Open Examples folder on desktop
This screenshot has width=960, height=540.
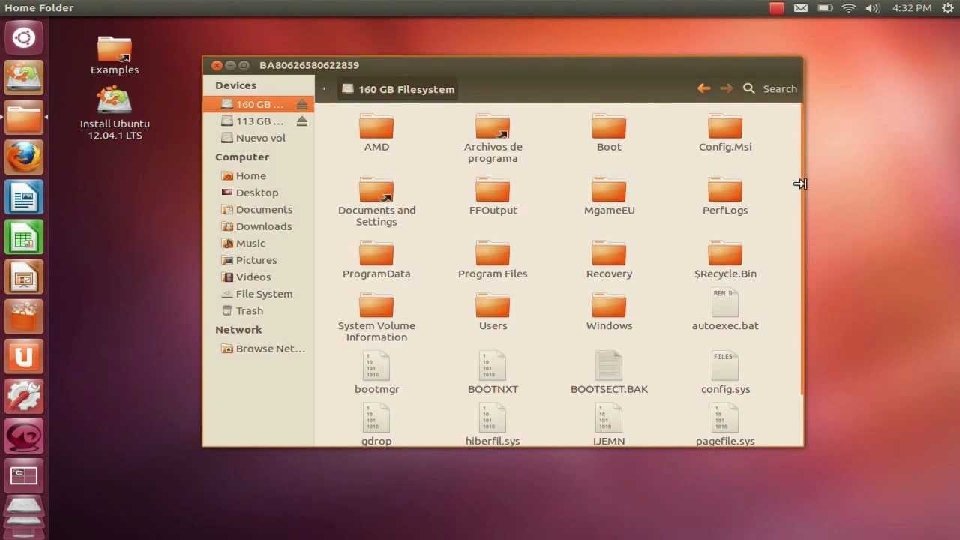click(x=114, y=55)
